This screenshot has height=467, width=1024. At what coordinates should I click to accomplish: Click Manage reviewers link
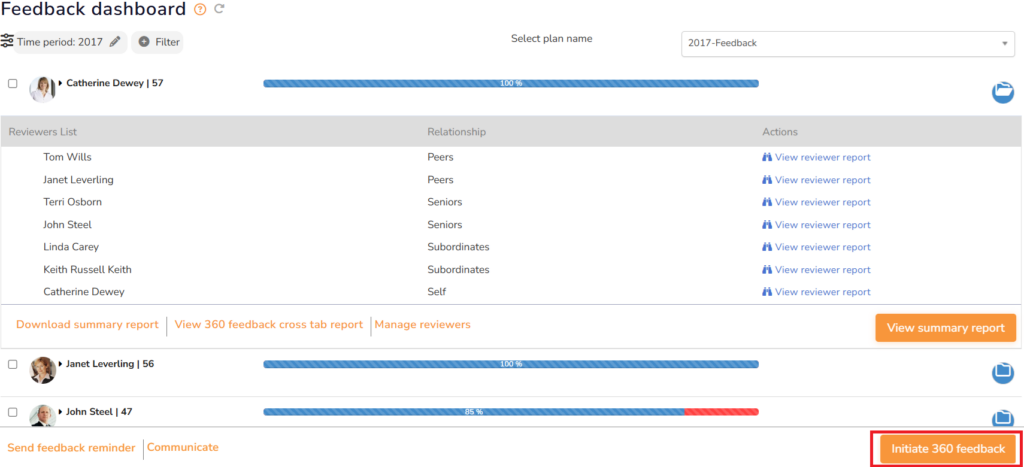click(423, 325)
